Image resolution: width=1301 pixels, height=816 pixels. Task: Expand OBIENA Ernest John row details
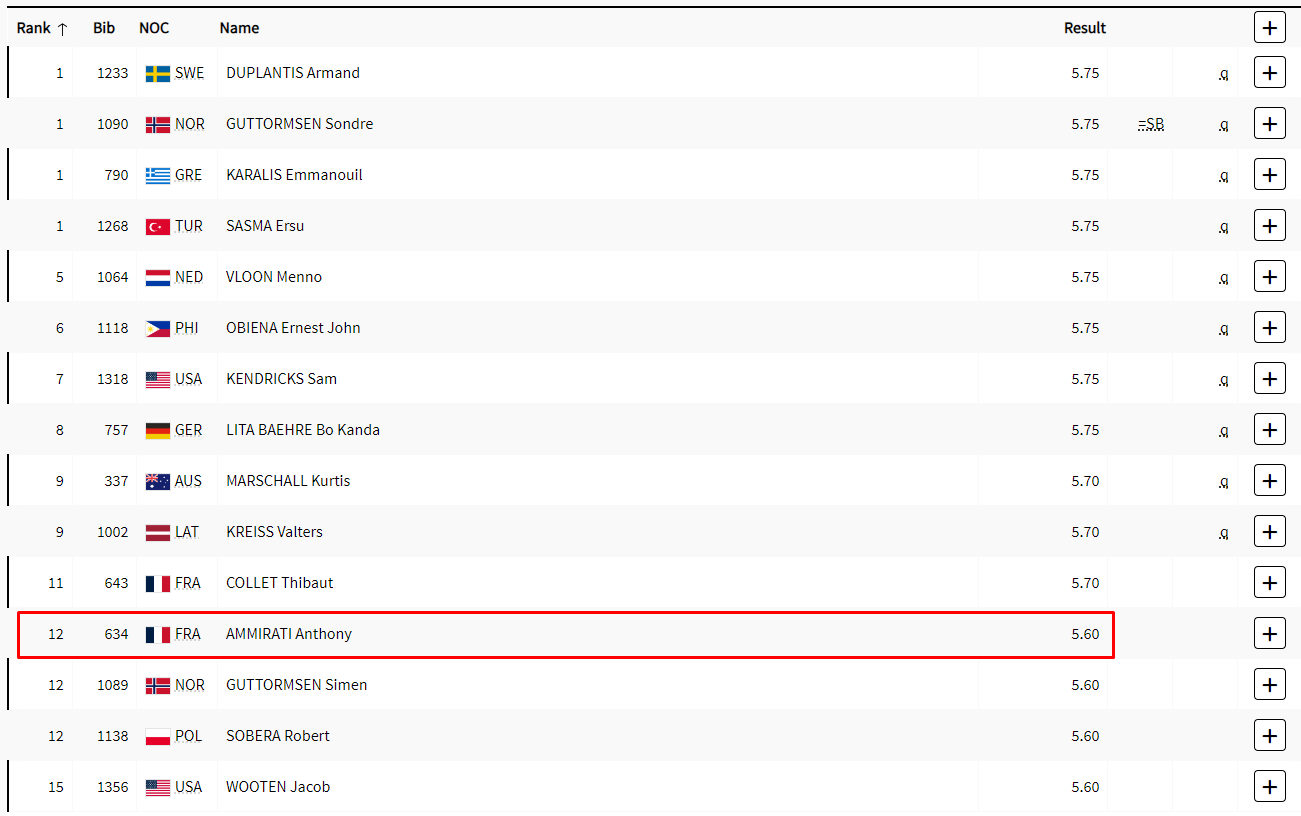click(x=1269, y=328)
